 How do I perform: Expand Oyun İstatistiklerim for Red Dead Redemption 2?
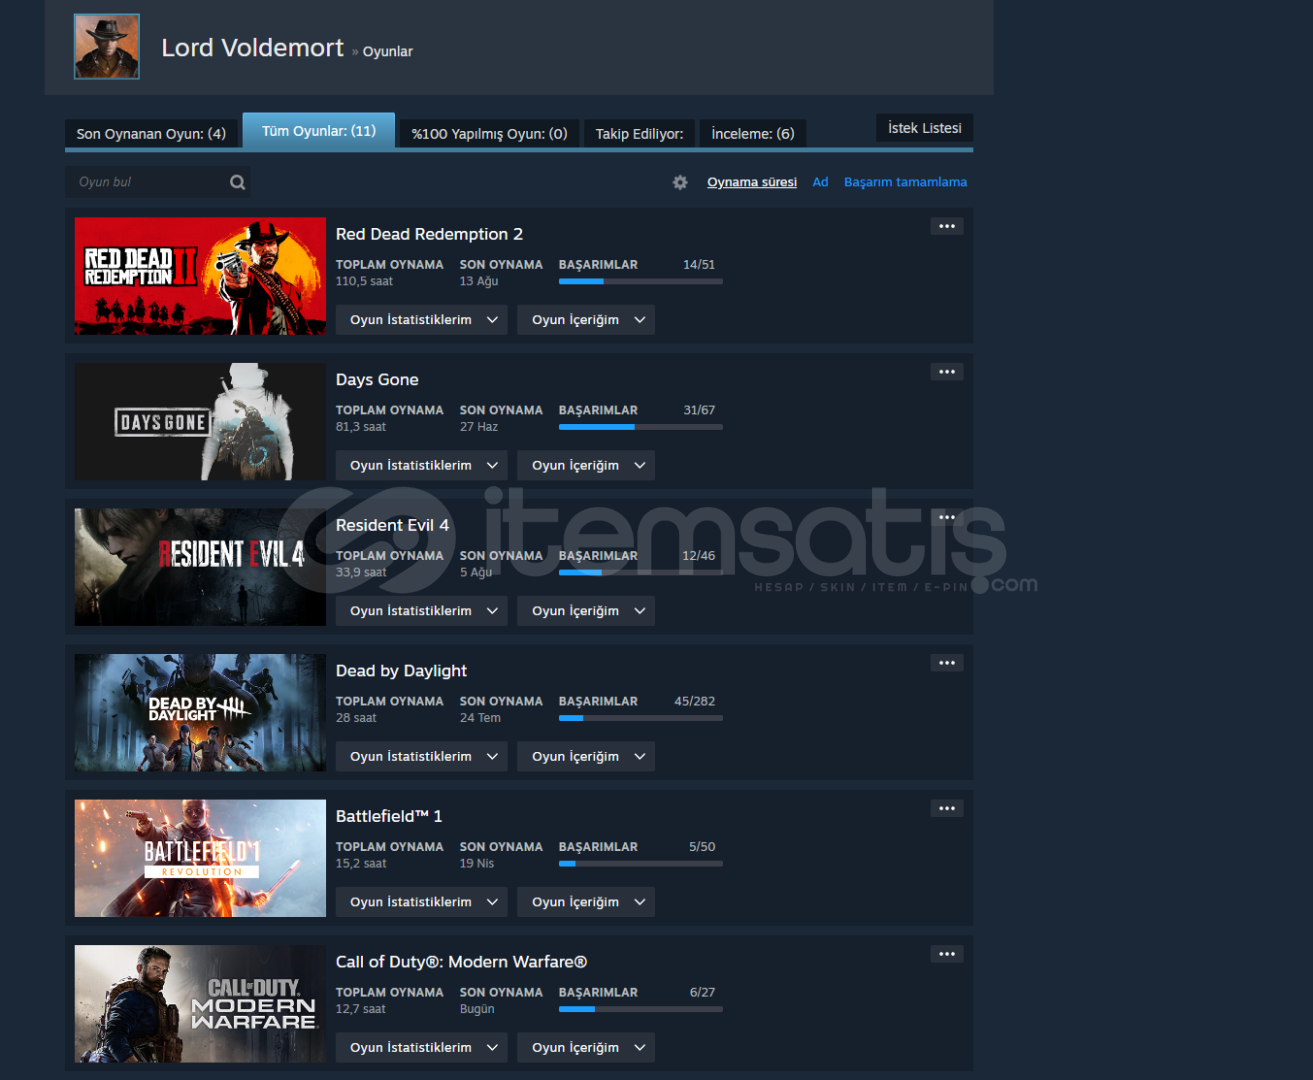tap(422, 320)
